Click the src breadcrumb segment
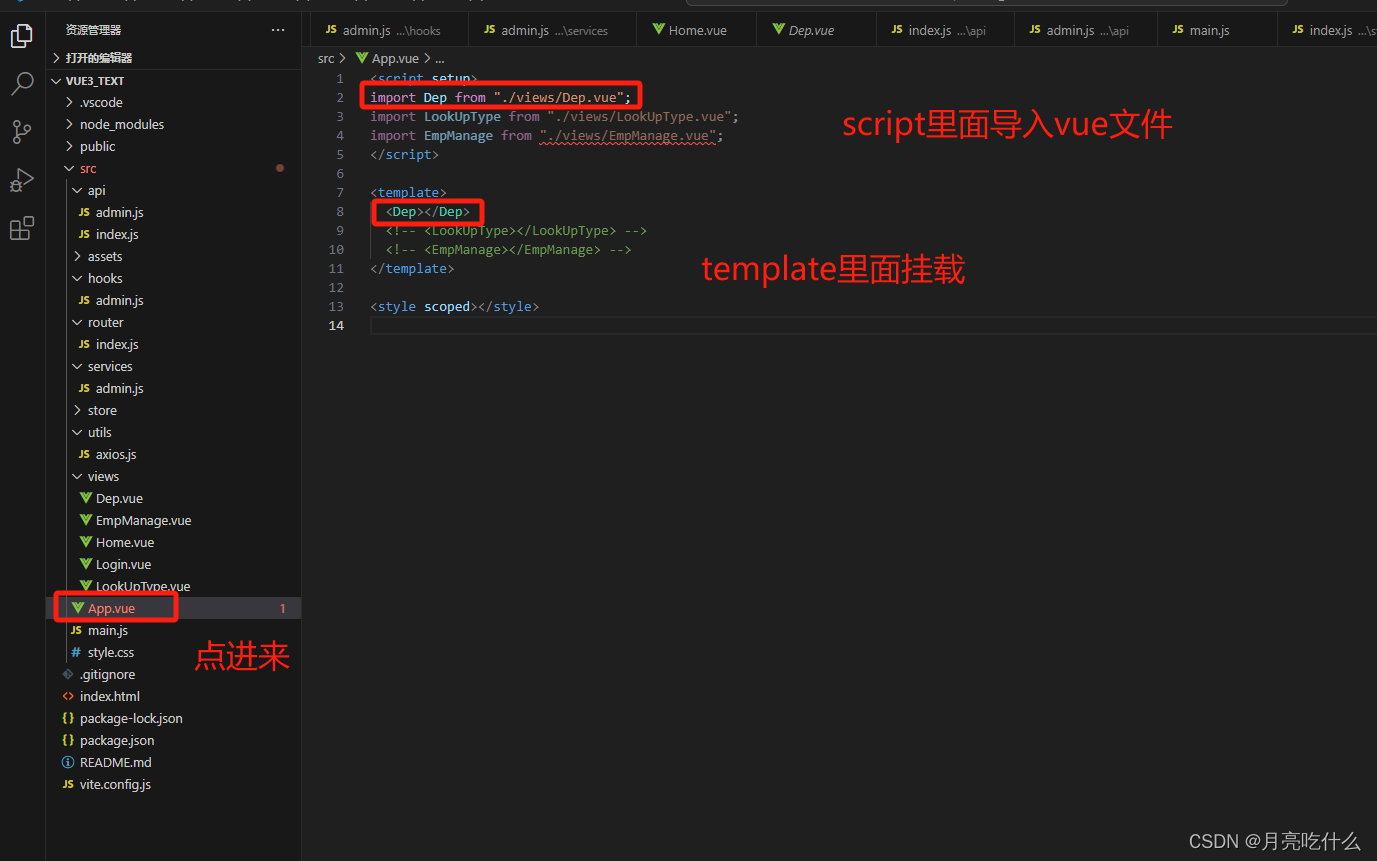Viewport: 1377px width, 861px height. pos(326,58)
